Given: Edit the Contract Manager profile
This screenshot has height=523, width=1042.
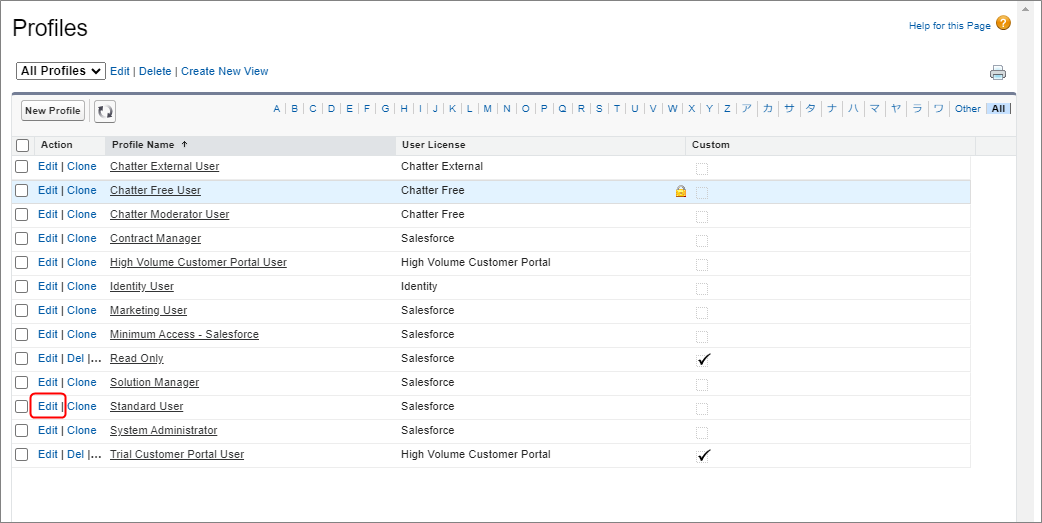Looking at the screenshot, I should point(48,238).
